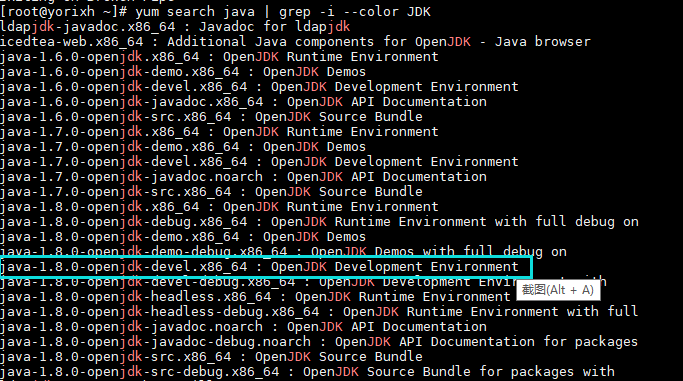This screenshot has height=381, width=683.
Task: Select the highlighted java-1.8.0-openjdk-devel.x86_64 line
Action: point(265,267)
